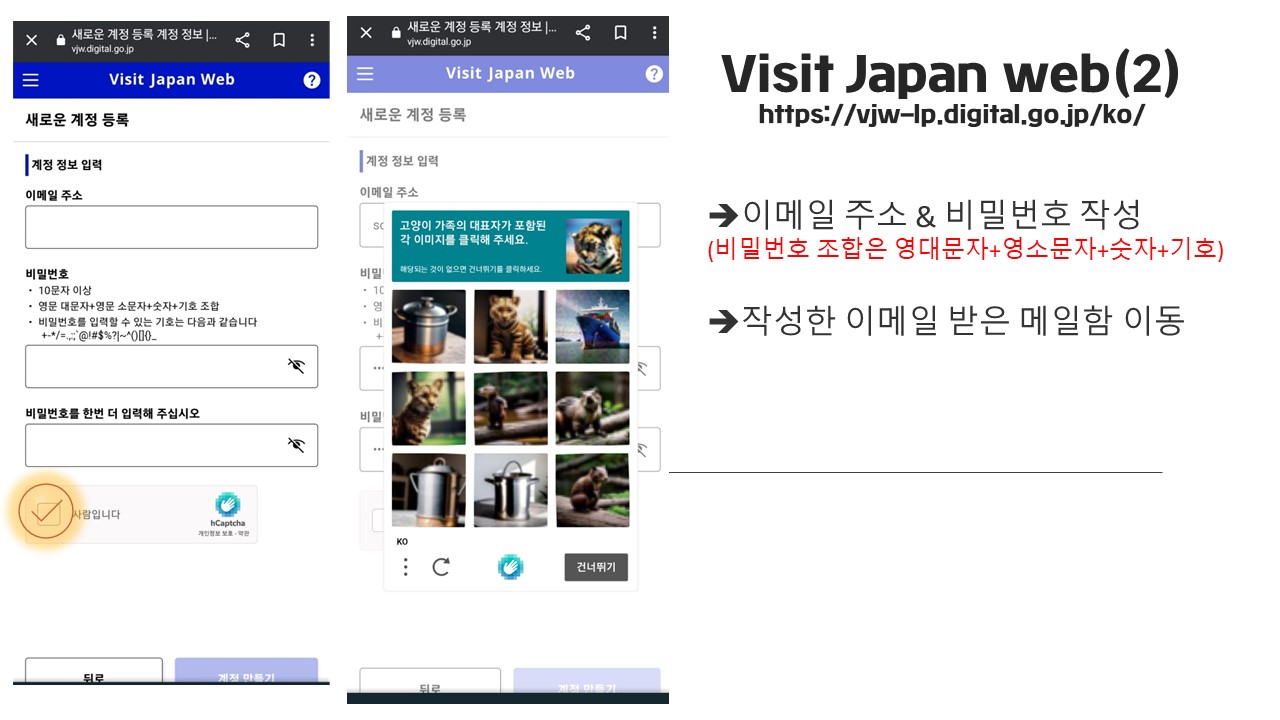Check the hCaptcha human verification checkbox

click(x=47, y=514)
